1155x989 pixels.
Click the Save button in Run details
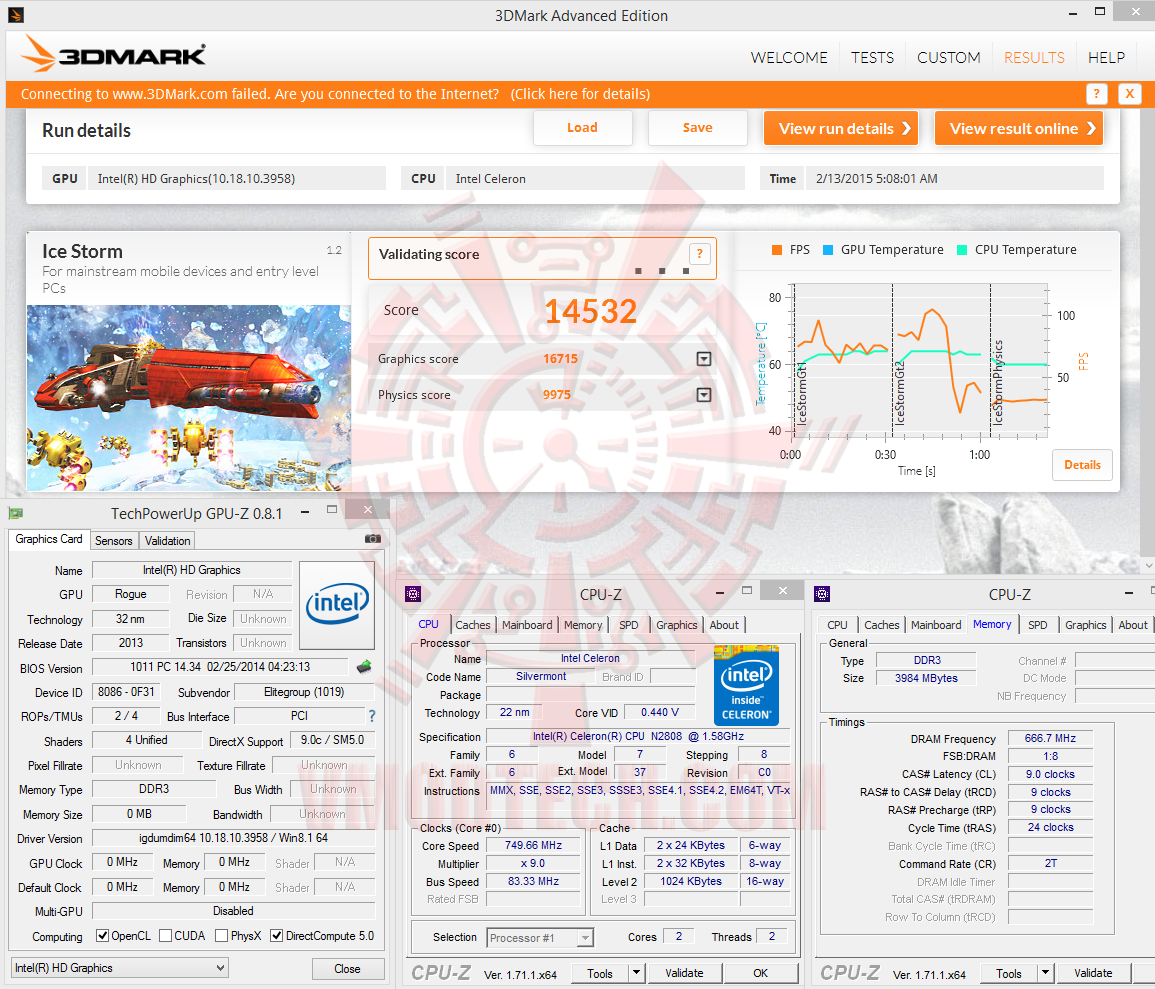pyautogui.click(x=698, y=128)
